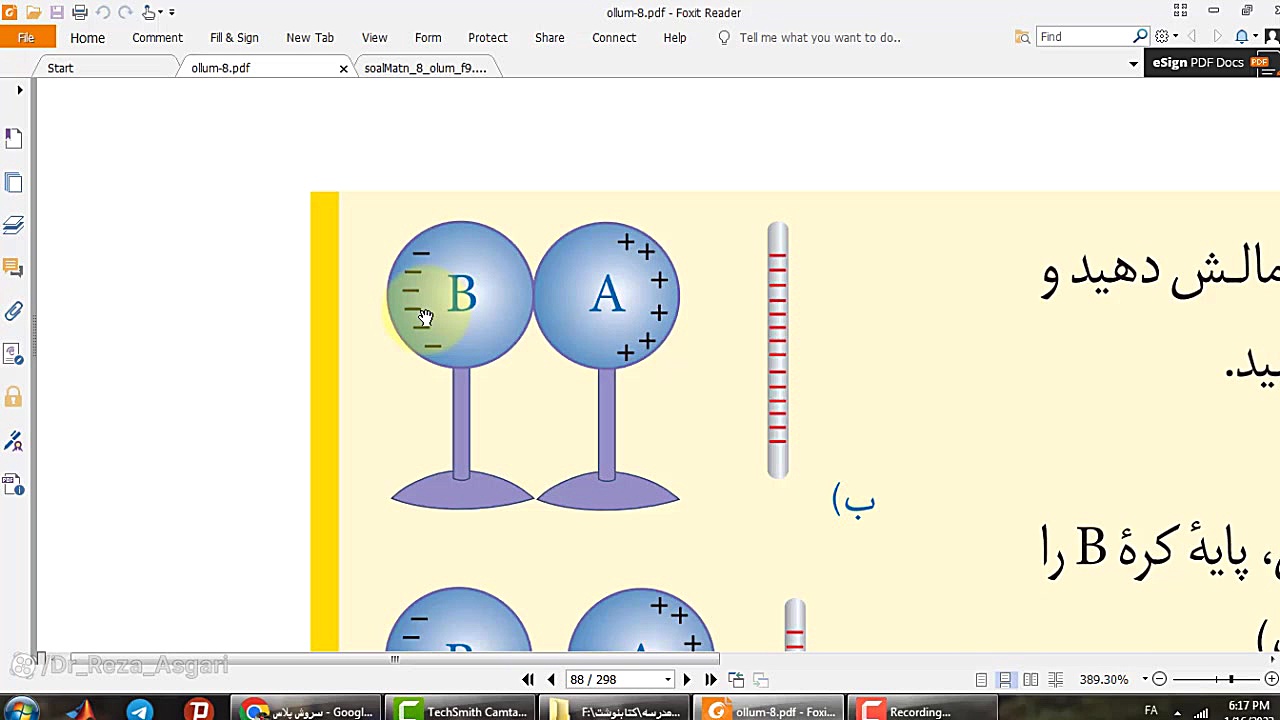This screenshot has width=1280, height=720.
Task: Open the Comments panel
Action: coord(14,268)
